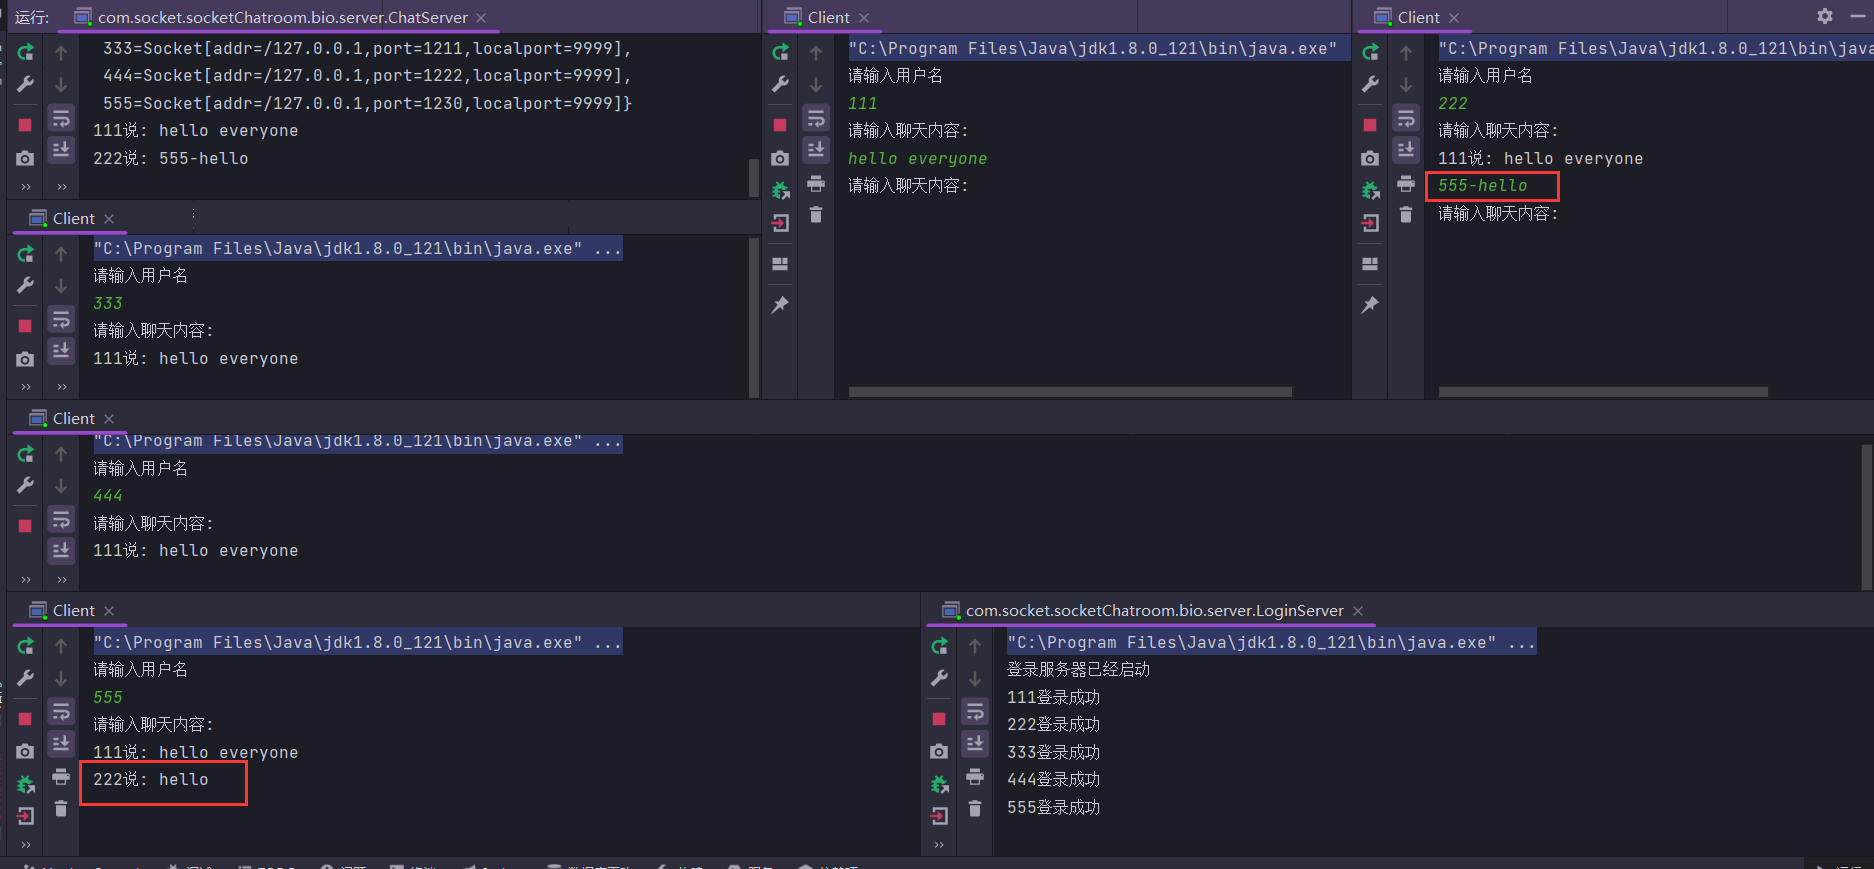Viewport: 1874px width, 869px height.
Task: Close the LoginServer tab
Action: pos(1358,611)
